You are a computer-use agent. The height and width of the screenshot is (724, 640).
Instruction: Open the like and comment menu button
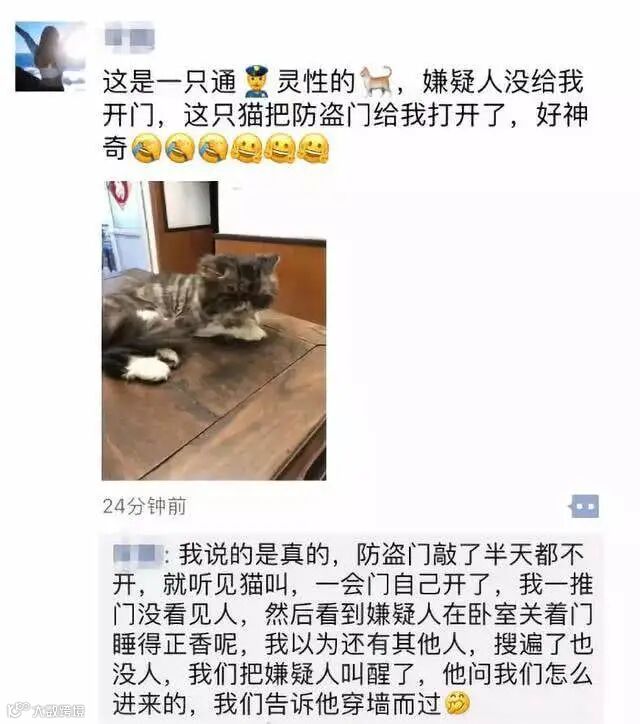coord(584,506)
